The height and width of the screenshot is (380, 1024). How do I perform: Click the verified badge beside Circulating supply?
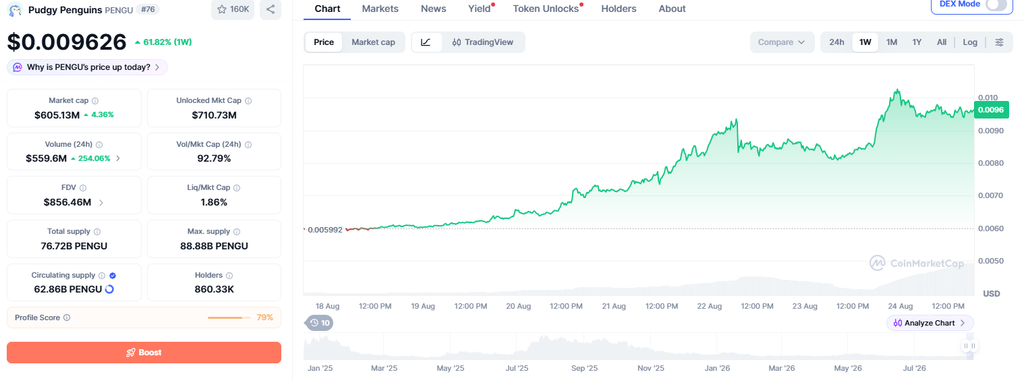pyautogui.click(x=113, y=276)
